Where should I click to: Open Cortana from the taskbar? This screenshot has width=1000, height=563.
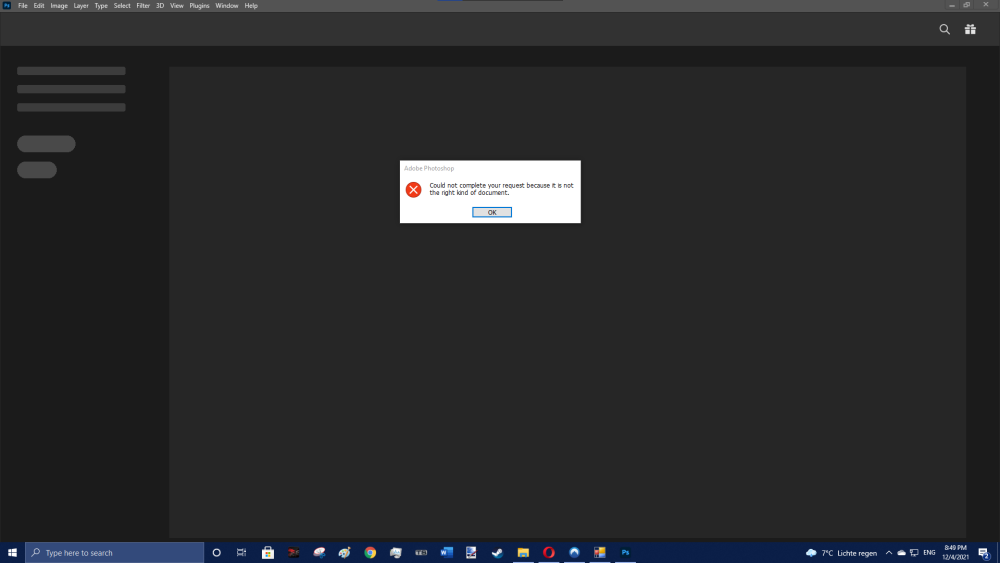(x=216, y=553)
